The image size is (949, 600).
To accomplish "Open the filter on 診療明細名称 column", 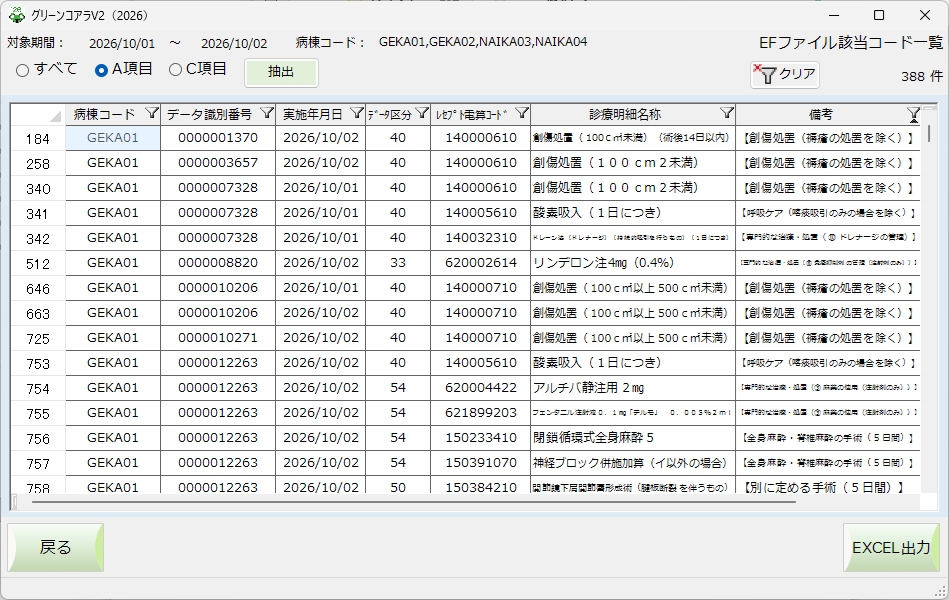I will [727, 113].
